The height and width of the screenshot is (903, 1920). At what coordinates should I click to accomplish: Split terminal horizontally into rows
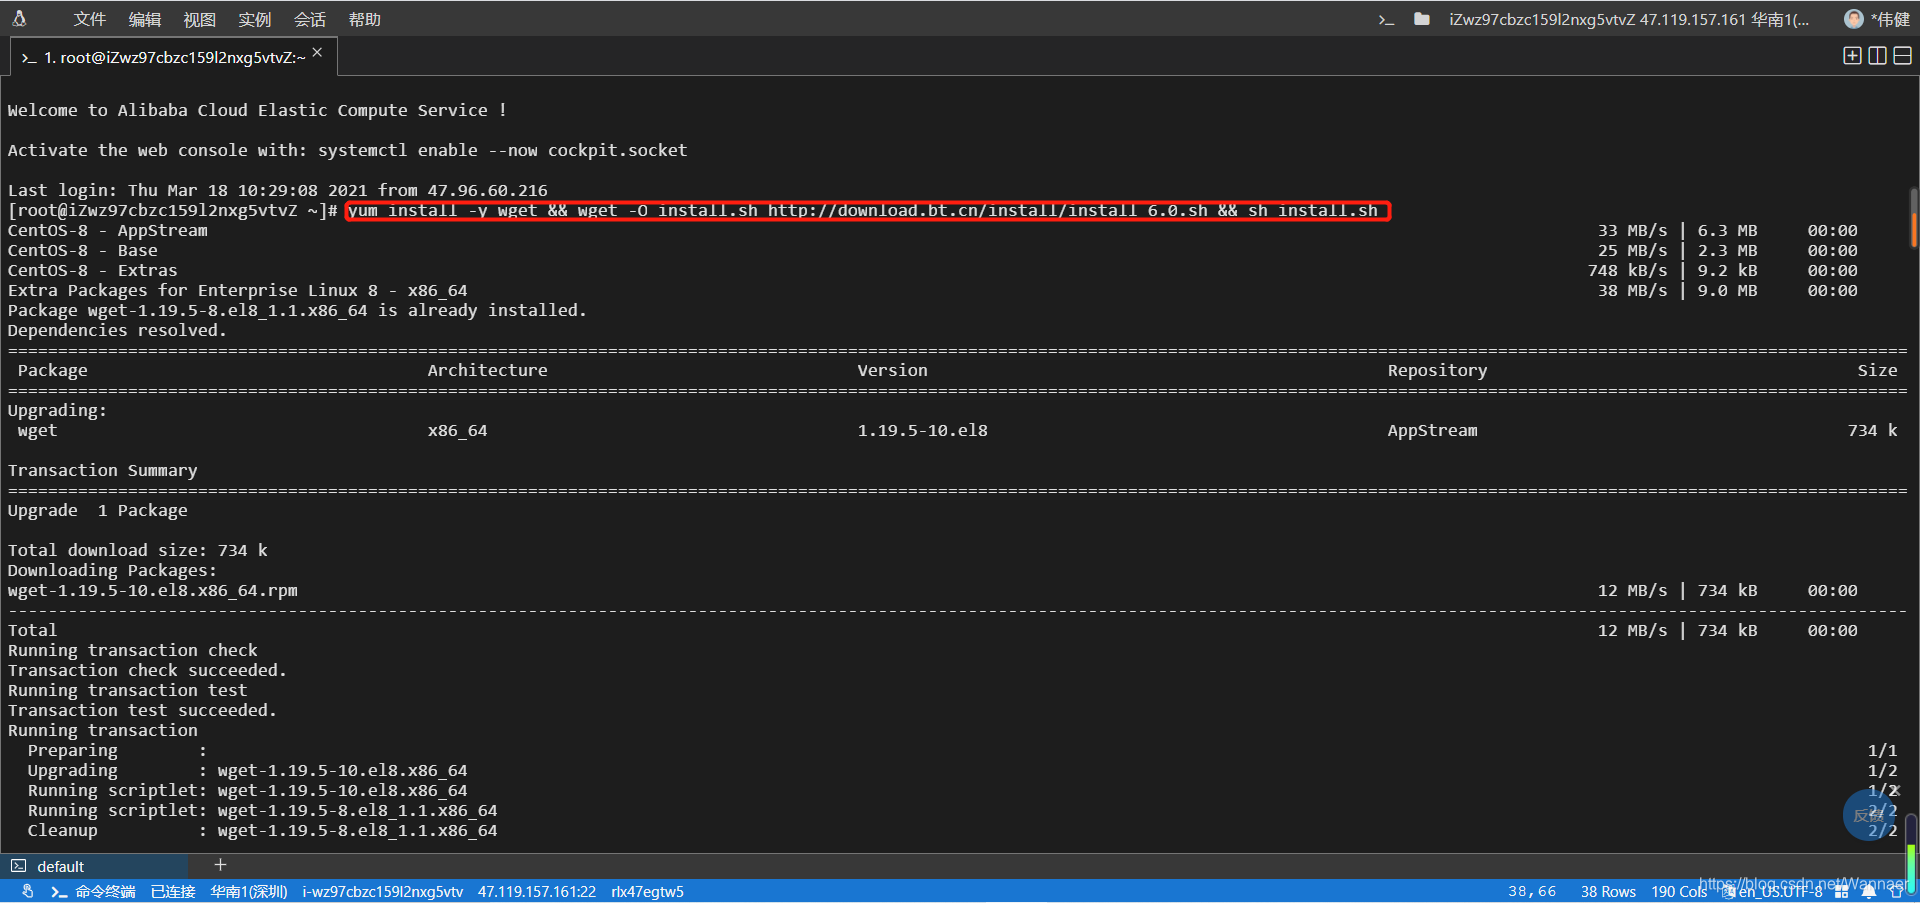(1902, 56)
